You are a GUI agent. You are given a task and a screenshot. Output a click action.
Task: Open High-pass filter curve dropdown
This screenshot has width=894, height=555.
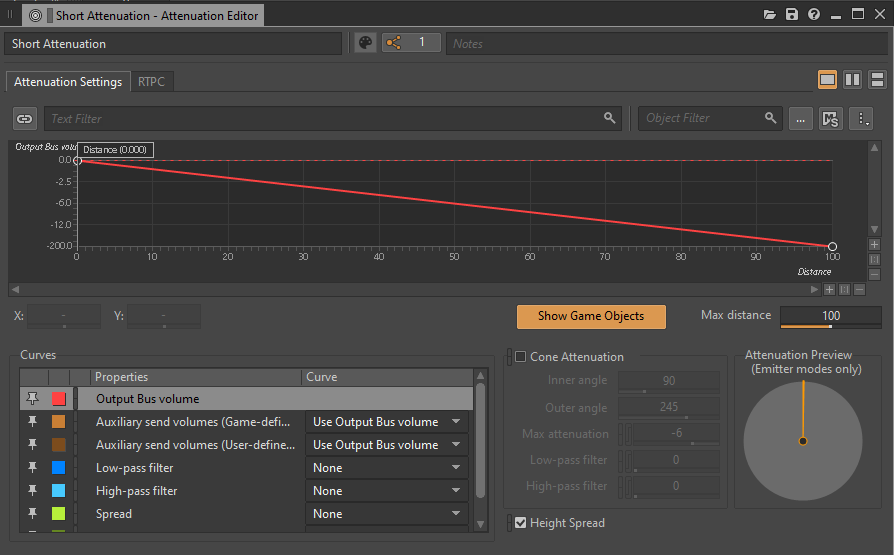coord(387,491)
